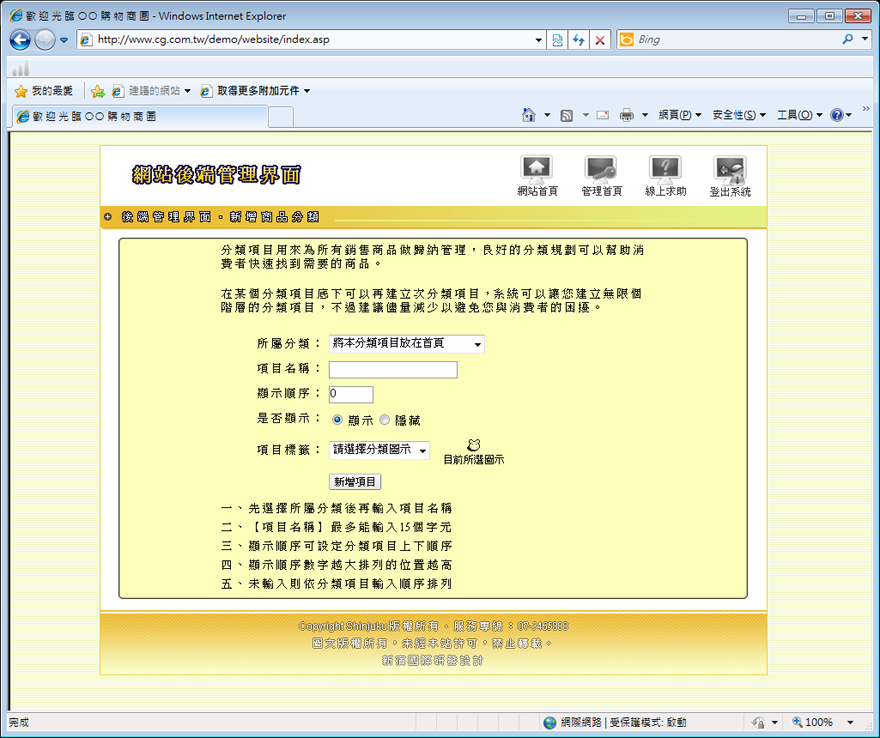Click the Stop loading red X icon
The width and height of the screenshot is (880, 738).
point(600,40)
